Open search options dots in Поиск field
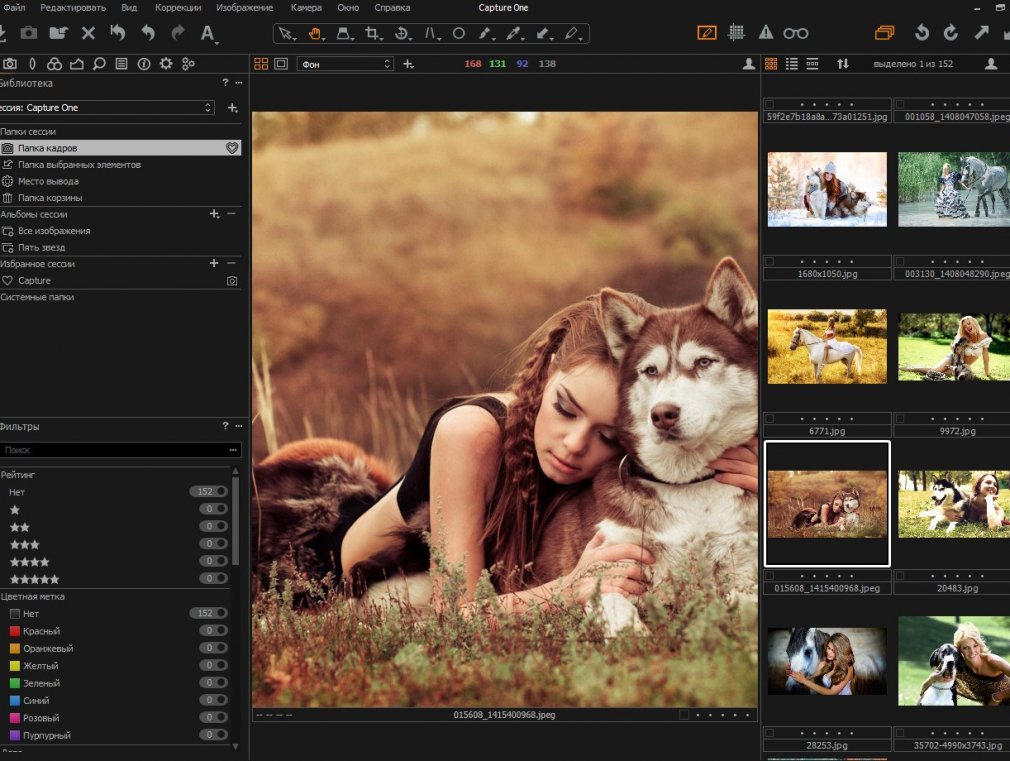This screenshot has width=1010, height=761. (233, 450)
